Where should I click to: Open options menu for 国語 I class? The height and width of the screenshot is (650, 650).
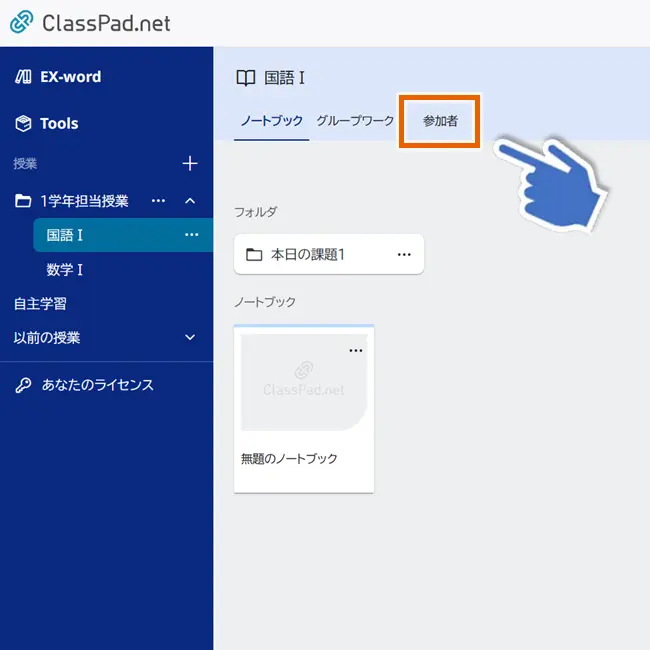(x=192, y=235)
